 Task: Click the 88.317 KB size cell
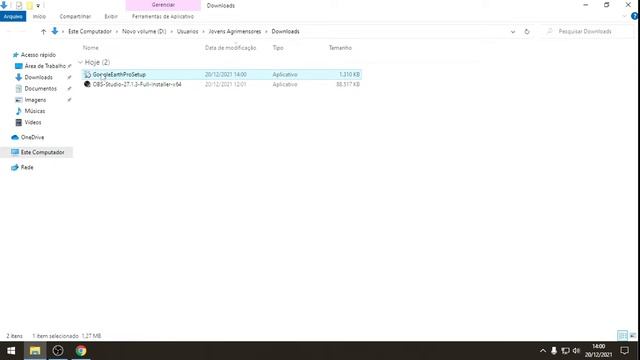pos(348,84)
